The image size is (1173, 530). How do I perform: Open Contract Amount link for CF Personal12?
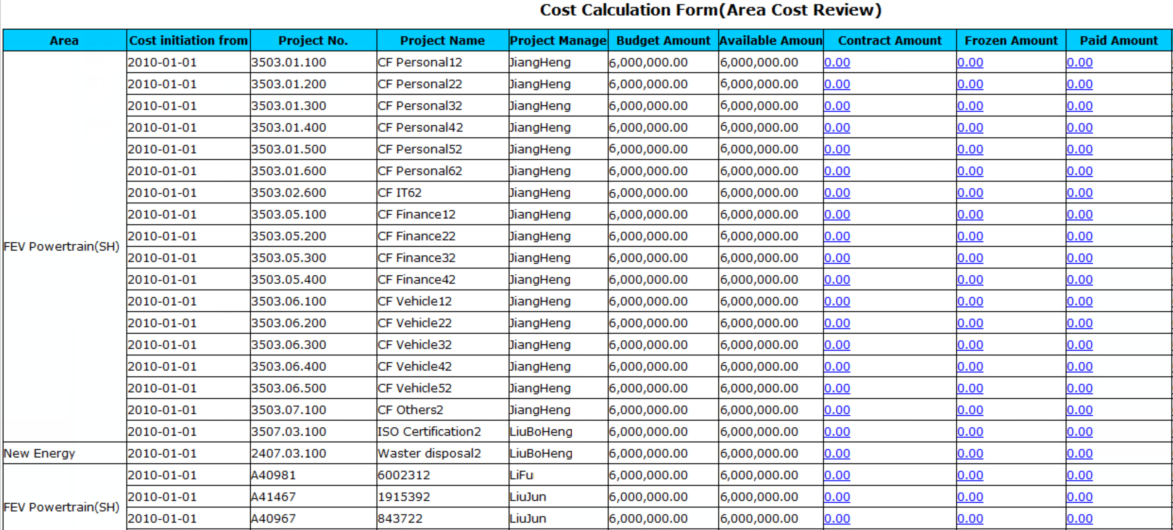(x=836, y=62)
